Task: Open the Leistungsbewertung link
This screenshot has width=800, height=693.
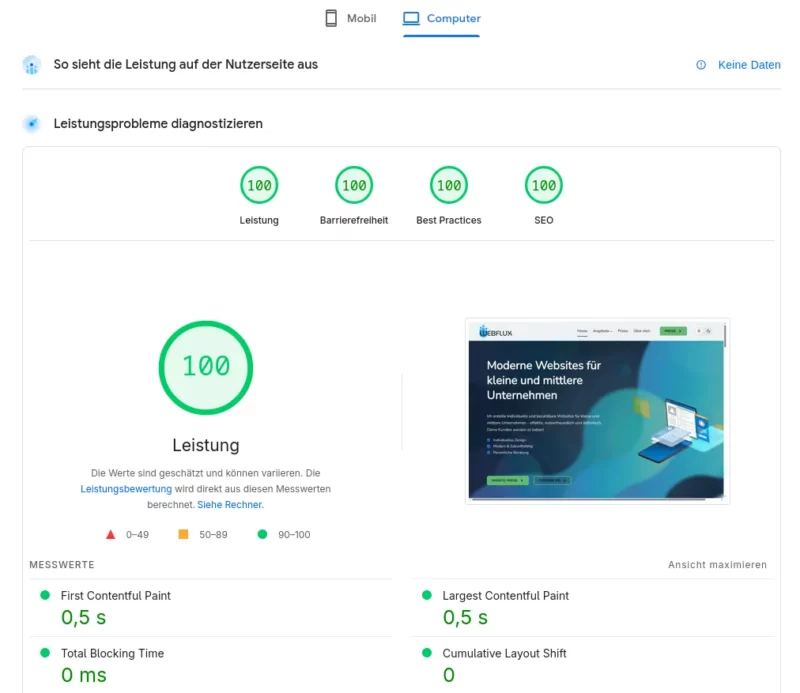Action: coord(126,489)
